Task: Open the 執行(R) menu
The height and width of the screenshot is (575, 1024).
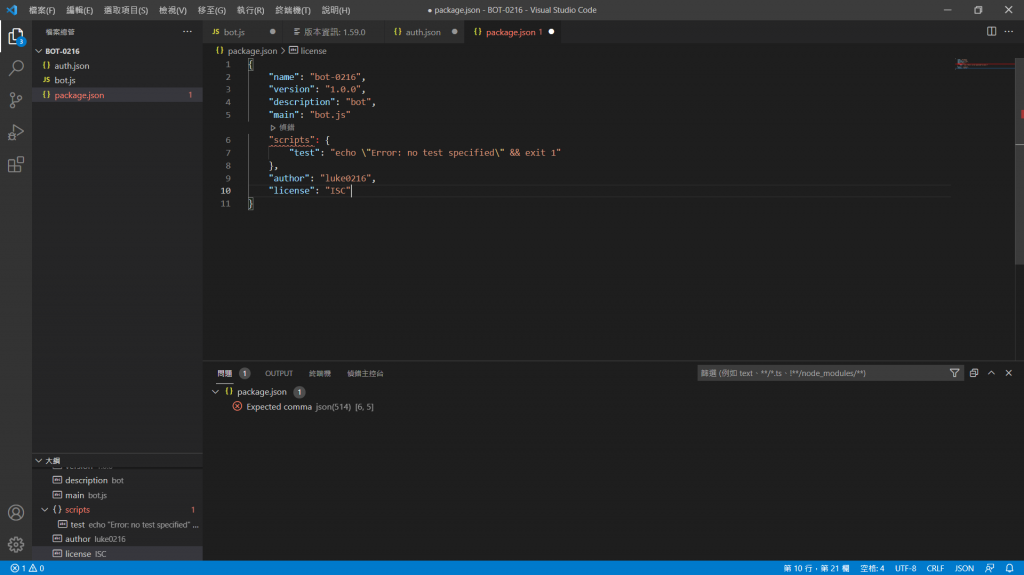Action: (x=250, y=10)
